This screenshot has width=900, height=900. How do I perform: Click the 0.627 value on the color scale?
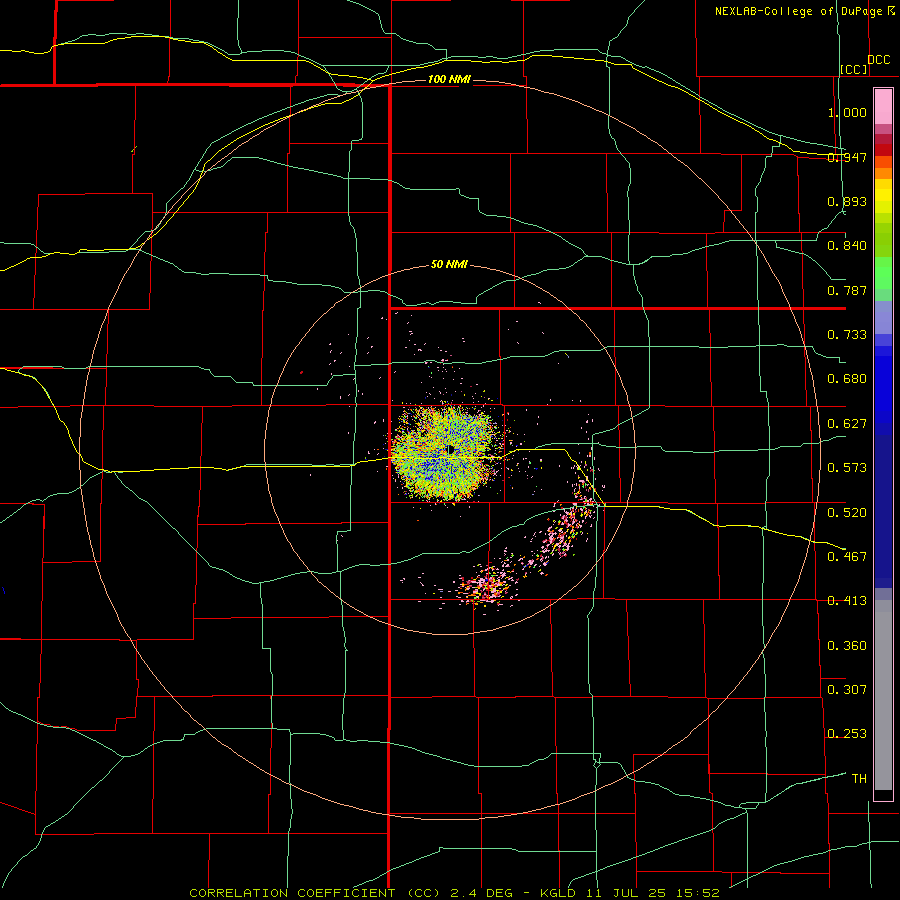click(847, 424)
